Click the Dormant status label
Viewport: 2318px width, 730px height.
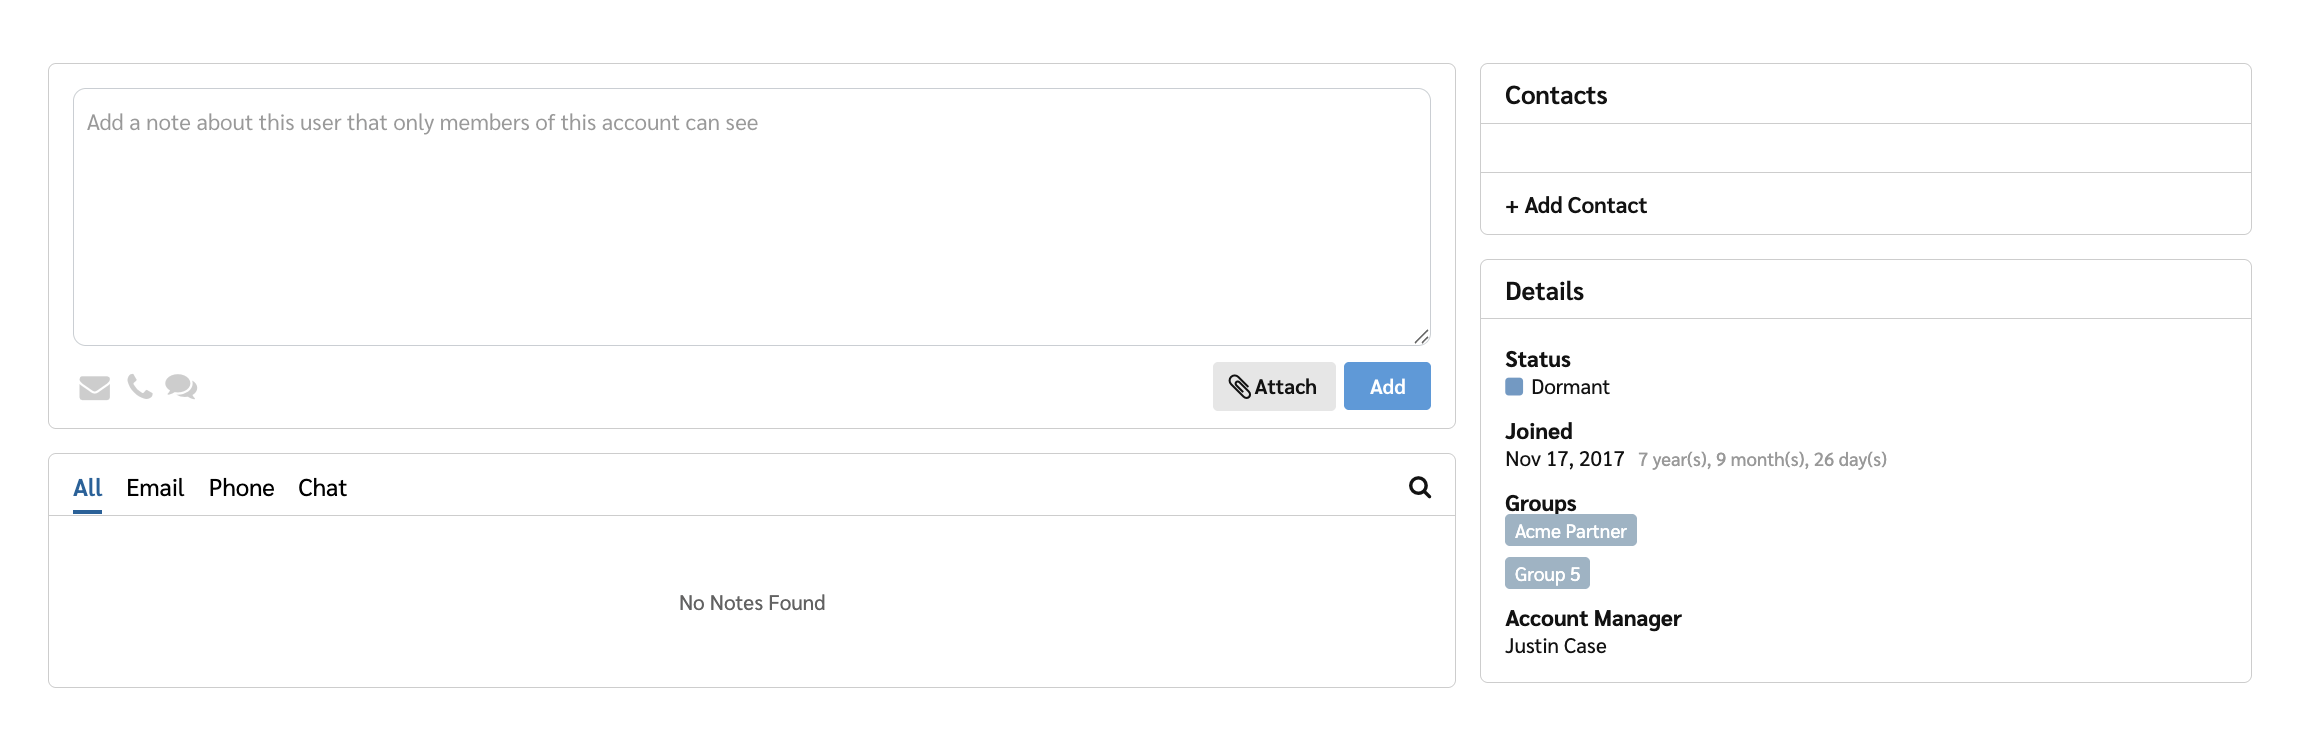click(1570, 387)
